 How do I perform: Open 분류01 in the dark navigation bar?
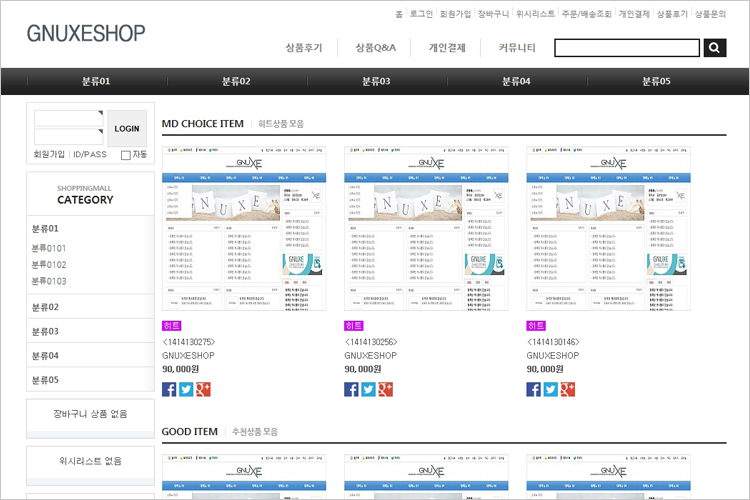coord(96,82)
